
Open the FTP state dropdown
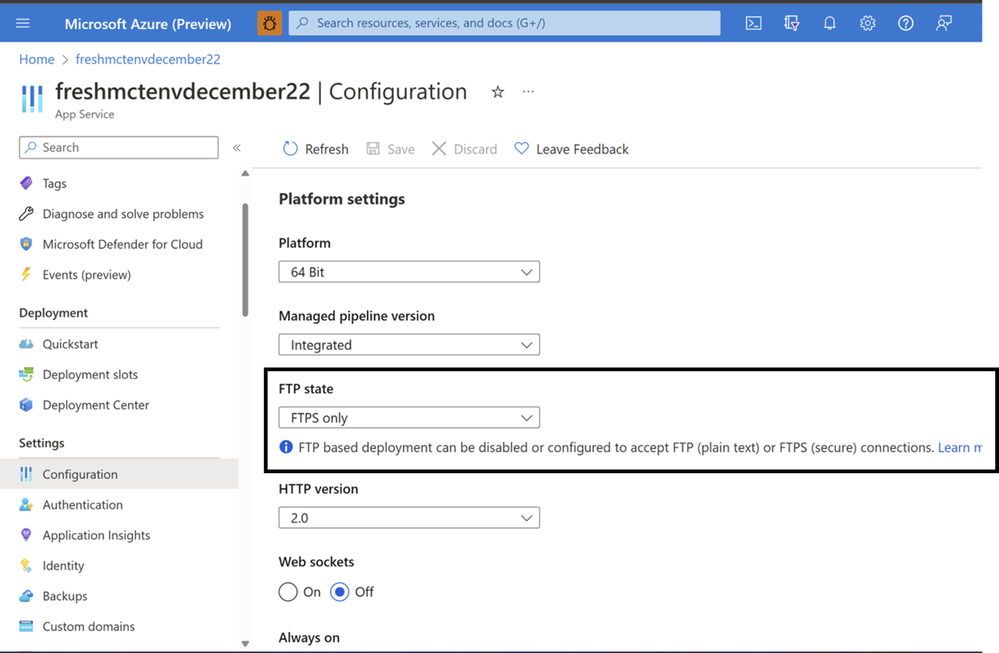[409, 418]
